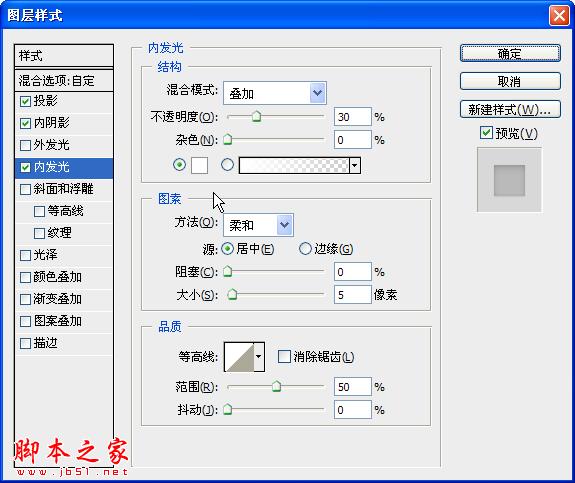The height and width of the screenshot is (483, 575).
Task: Click the opacity value field showing 30
Action: click(x=353, y=117)
